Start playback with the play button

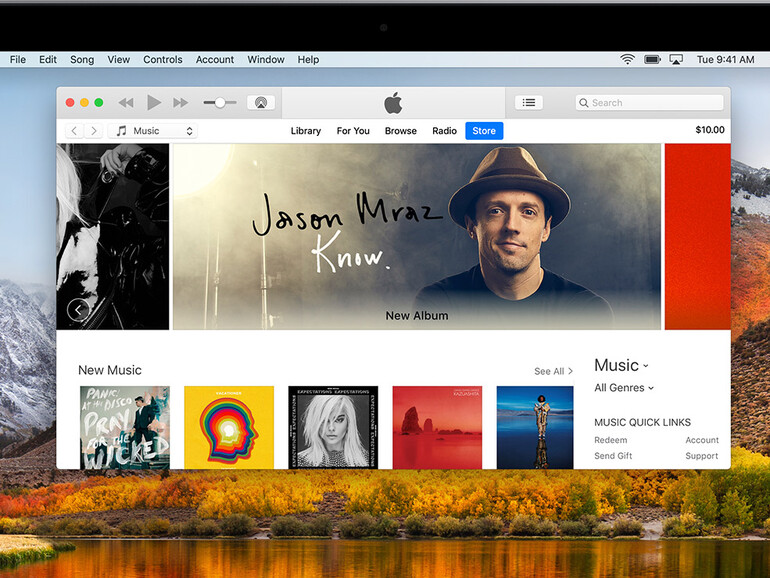(154, 103)
